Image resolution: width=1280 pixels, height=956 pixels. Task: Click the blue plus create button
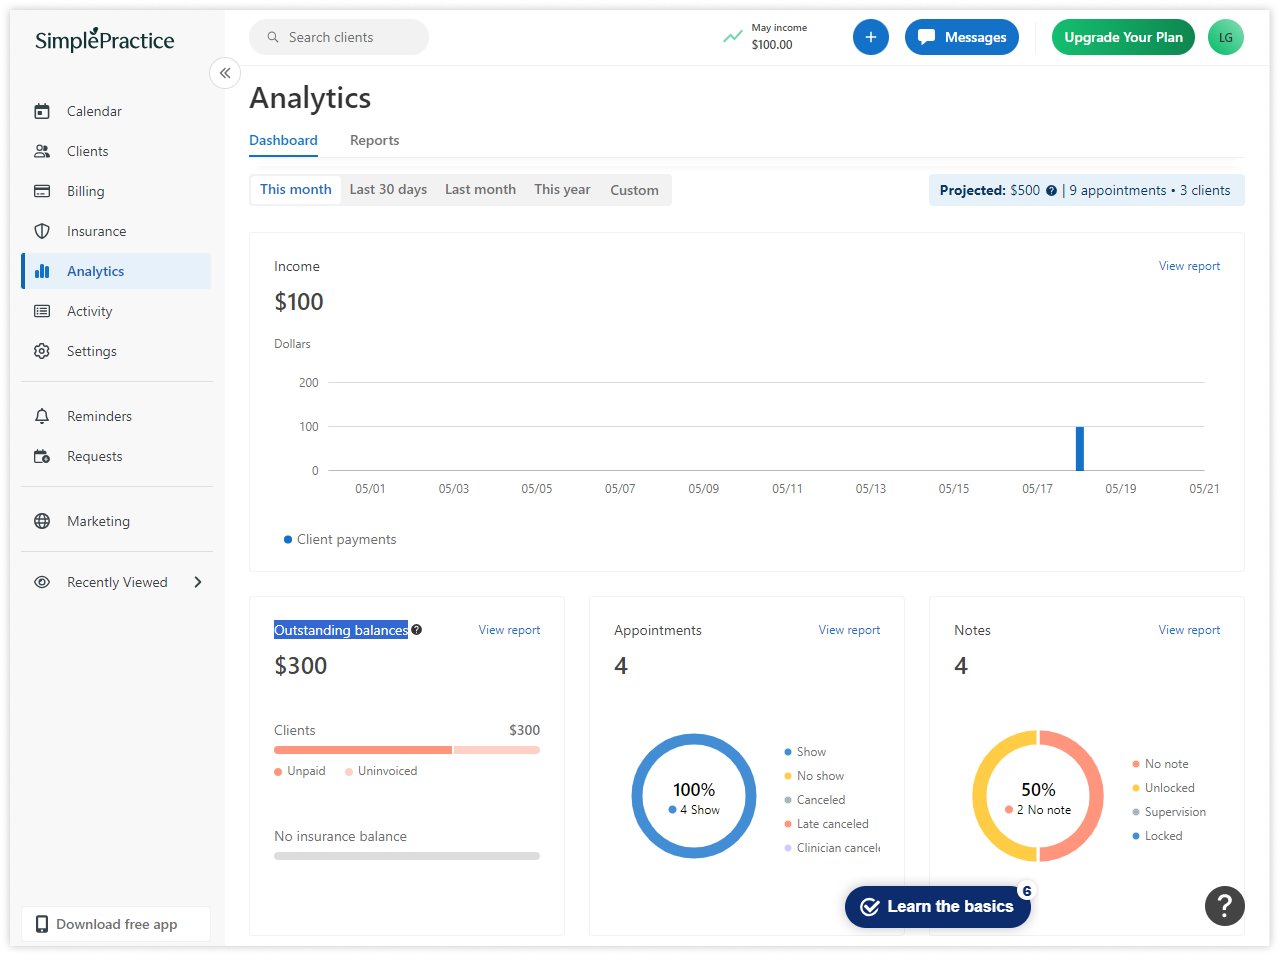[x=870, y=37]
